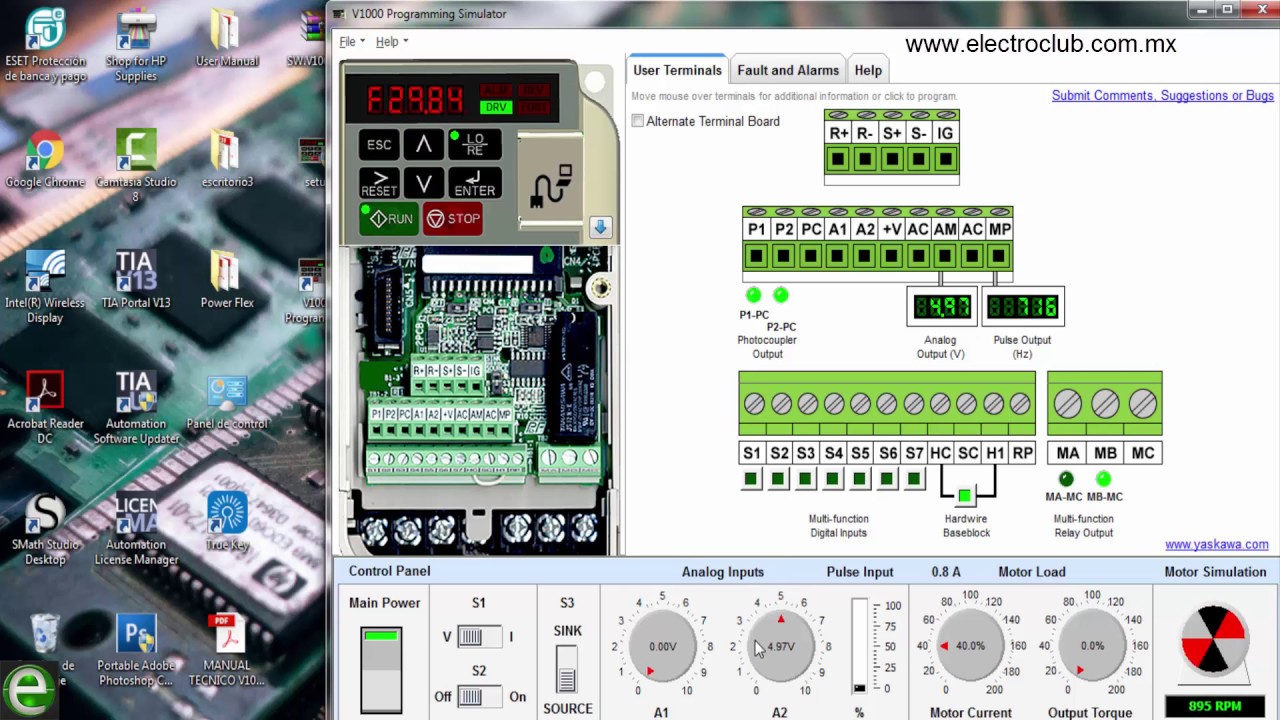The height and width of the screenshot is (720, 1280).
Task: Toggle the LO/RE key on the keypad
Action: [x=474, y=145]
